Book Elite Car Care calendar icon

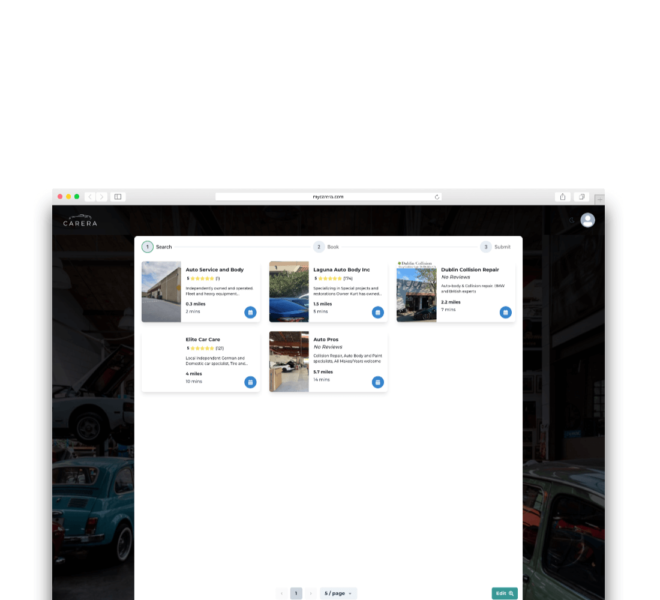coord(250,382)
